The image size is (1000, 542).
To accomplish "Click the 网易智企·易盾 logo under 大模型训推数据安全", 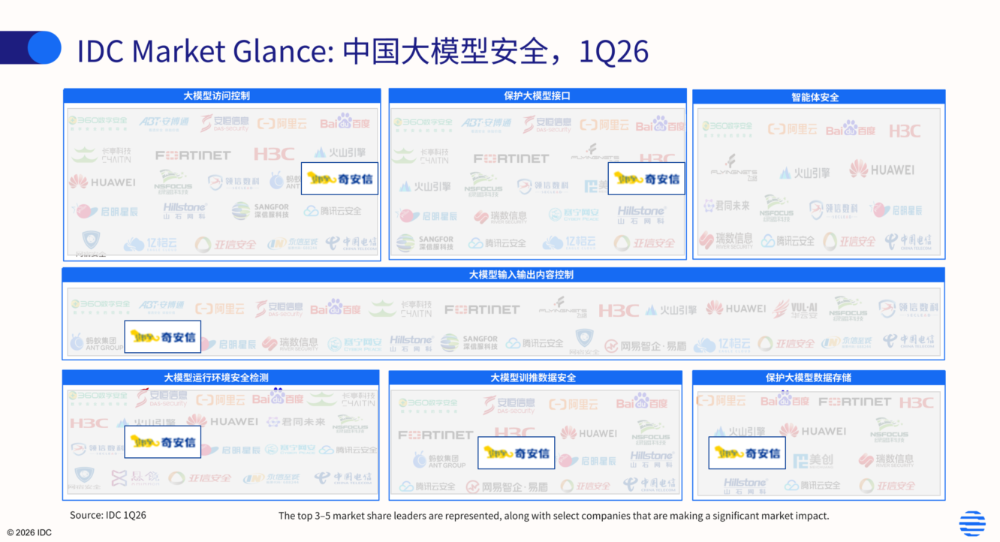I will click(x=506, y=487).
